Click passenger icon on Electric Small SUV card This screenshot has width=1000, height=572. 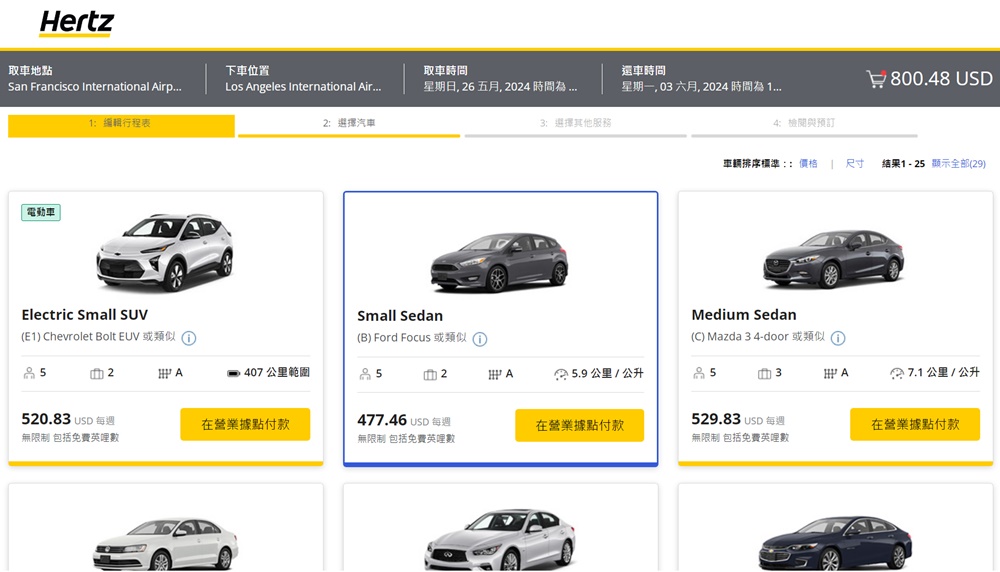point(29,373)
